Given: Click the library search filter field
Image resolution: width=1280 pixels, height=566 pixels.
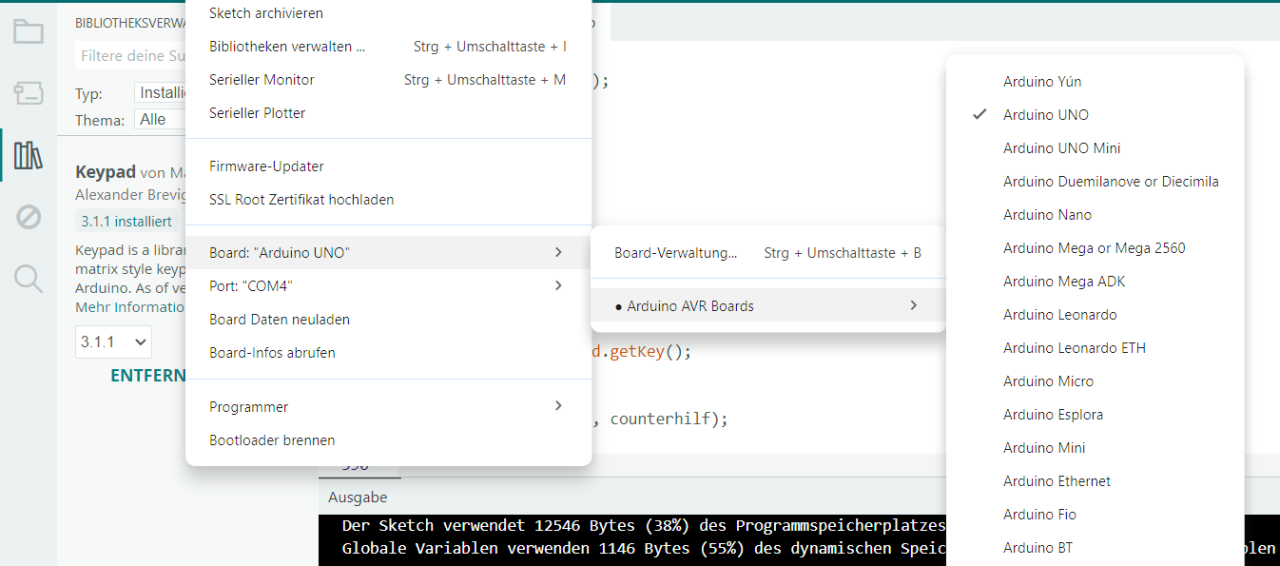Looking at the screenshot, I should (x=131, y=56).
